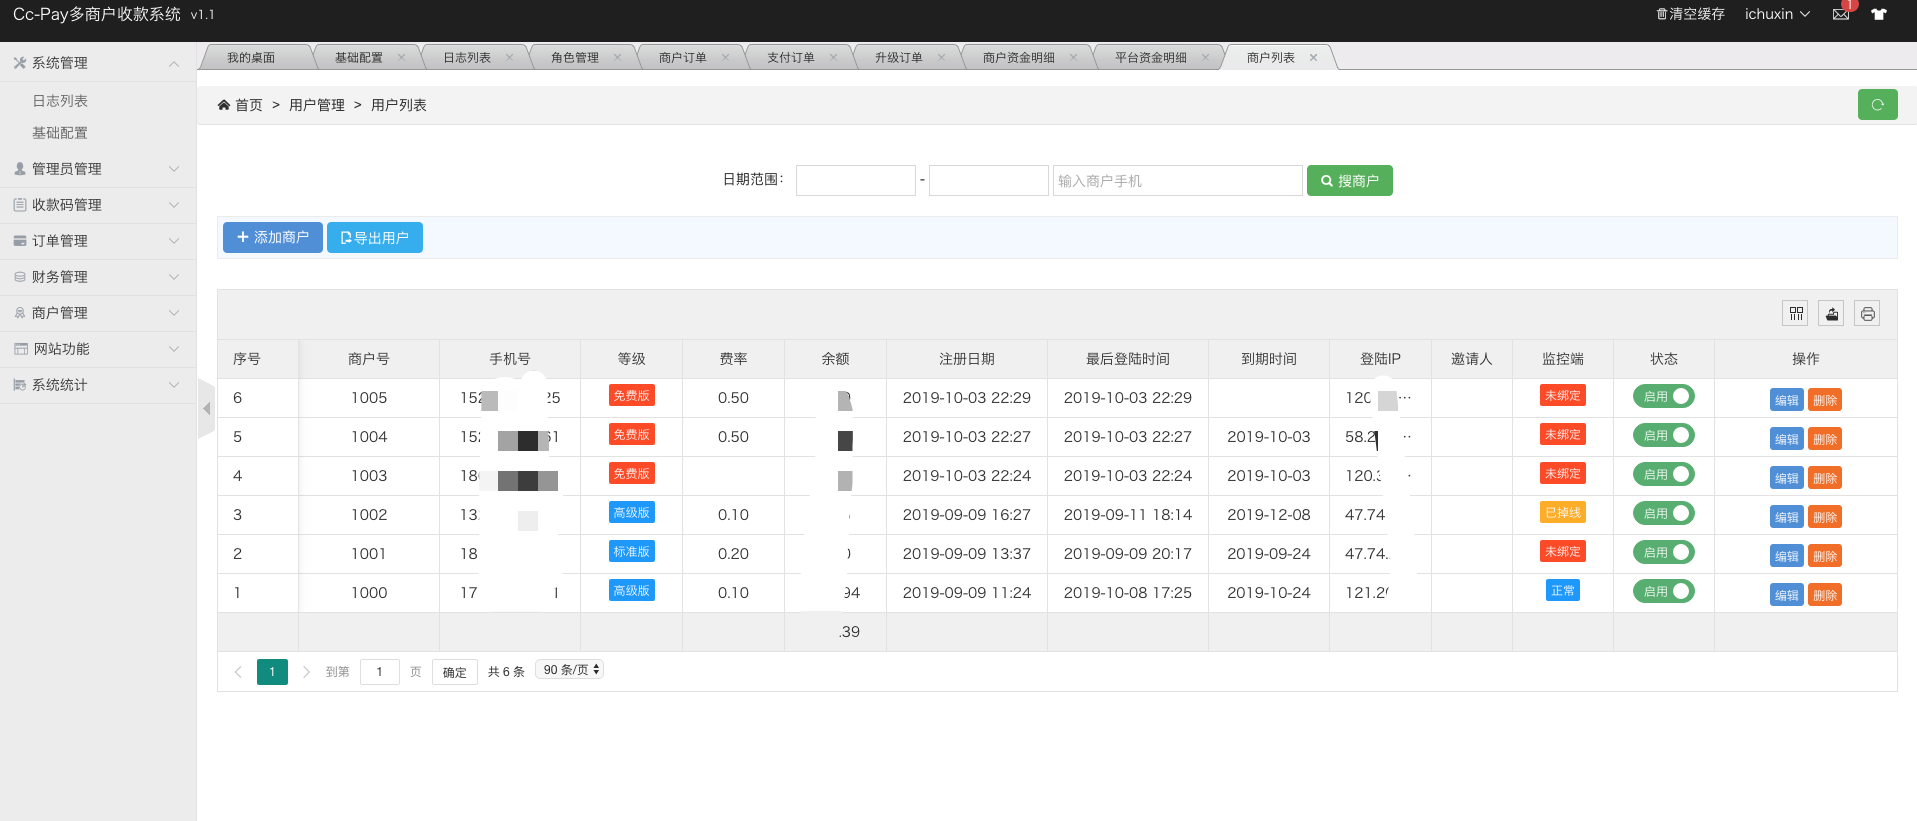This screenshot has height=821, width=1917.
Task: Open the mail notifications icon
Action: [x=1840, y=14]
